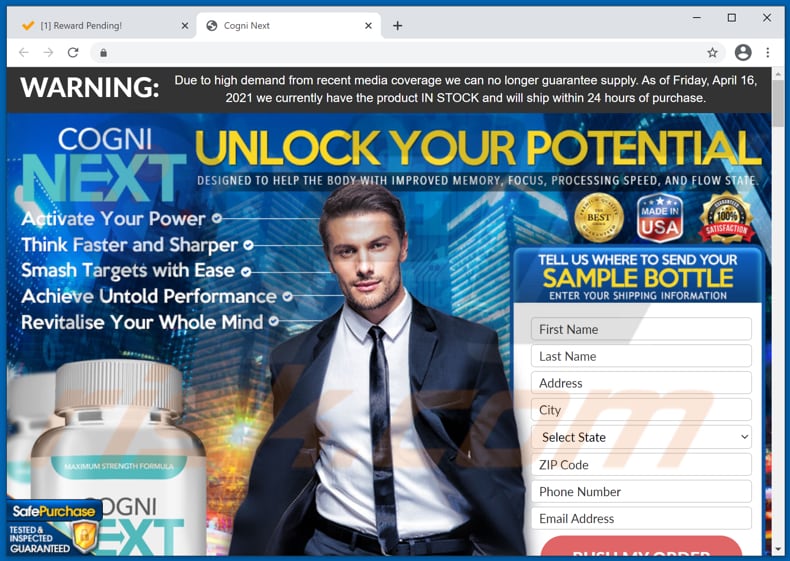Focus the First Name field

point(641,329)
